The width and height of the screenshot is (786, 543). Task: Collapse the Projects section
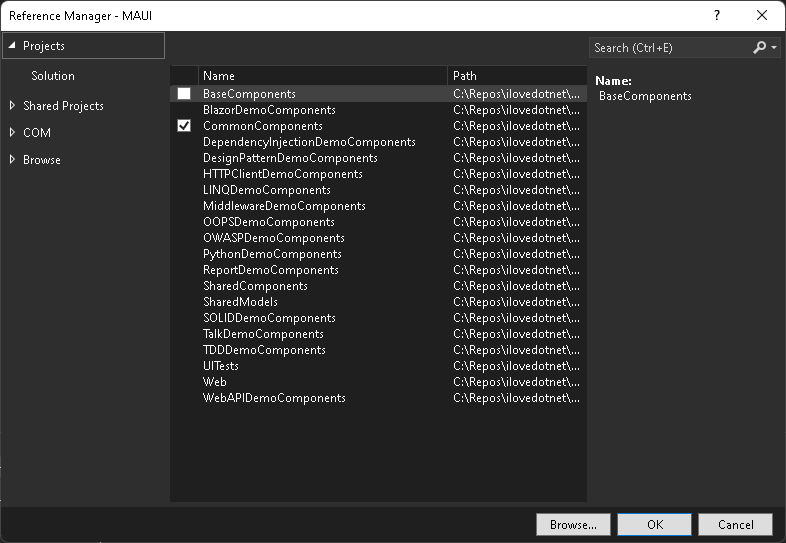(x=12, y=46)
